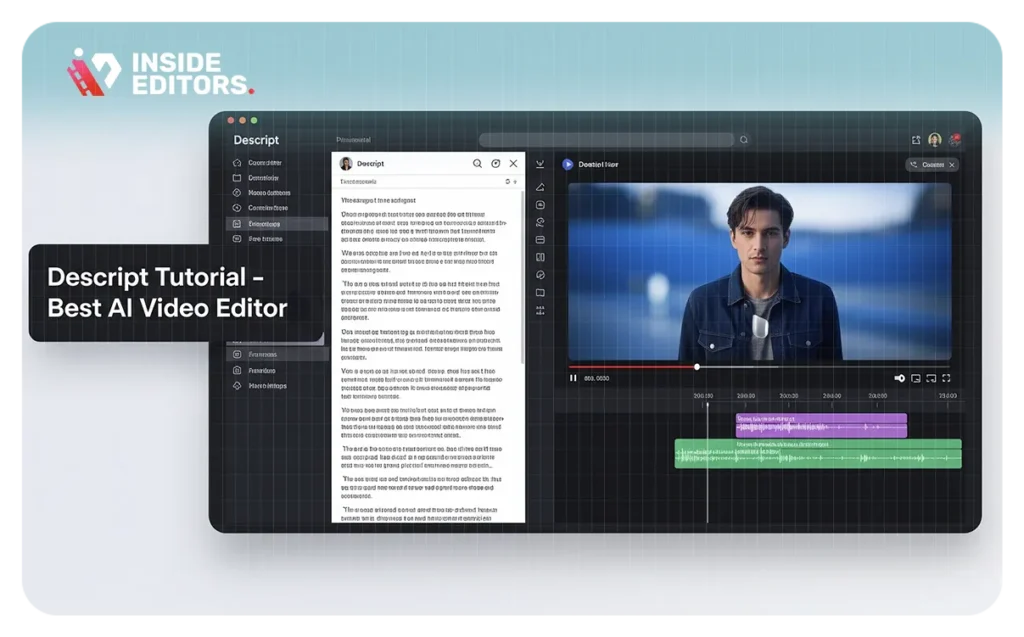Open the folder icon row in sidebar

pos(276,178)
